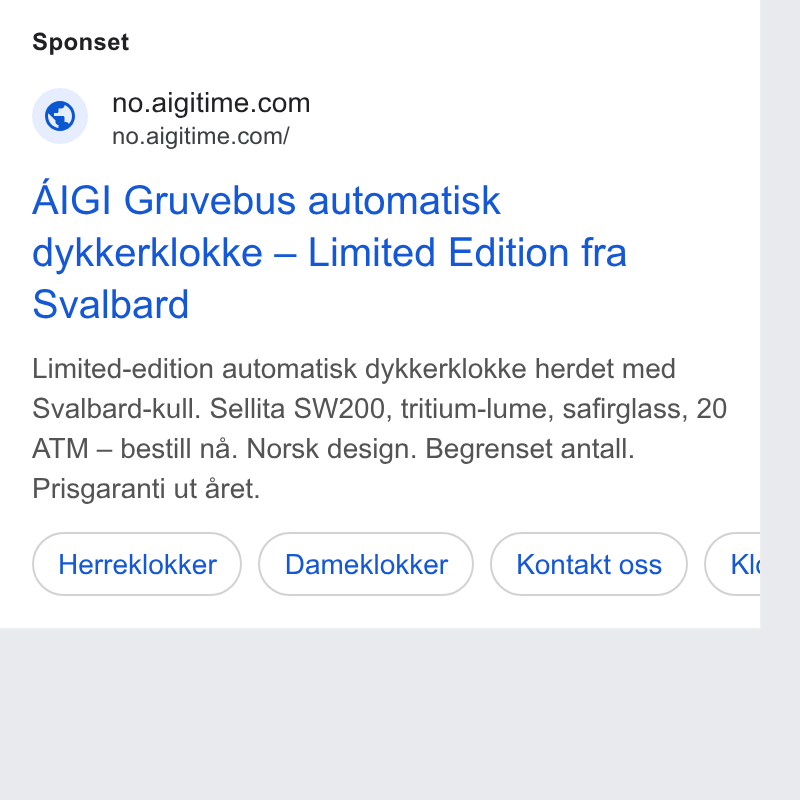
Task: Open the Dameklokker sitelink chip
Action: pyautogui.click(x=366, y=564)
